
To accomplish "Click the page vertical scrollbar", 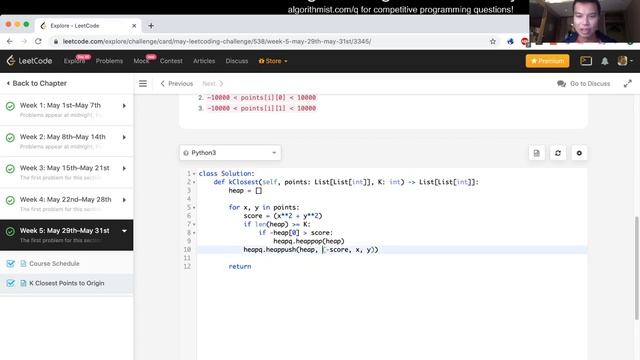I will pyautogui.click(x=636, y=268).
